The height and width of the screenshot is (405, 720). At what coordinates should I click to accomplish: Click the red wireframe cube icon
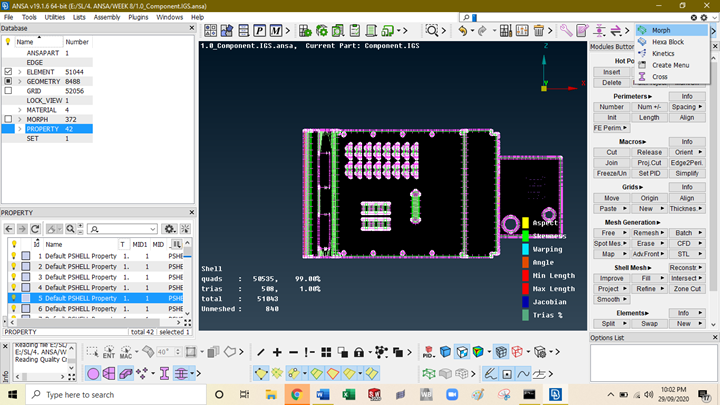[x=517, y=352]
